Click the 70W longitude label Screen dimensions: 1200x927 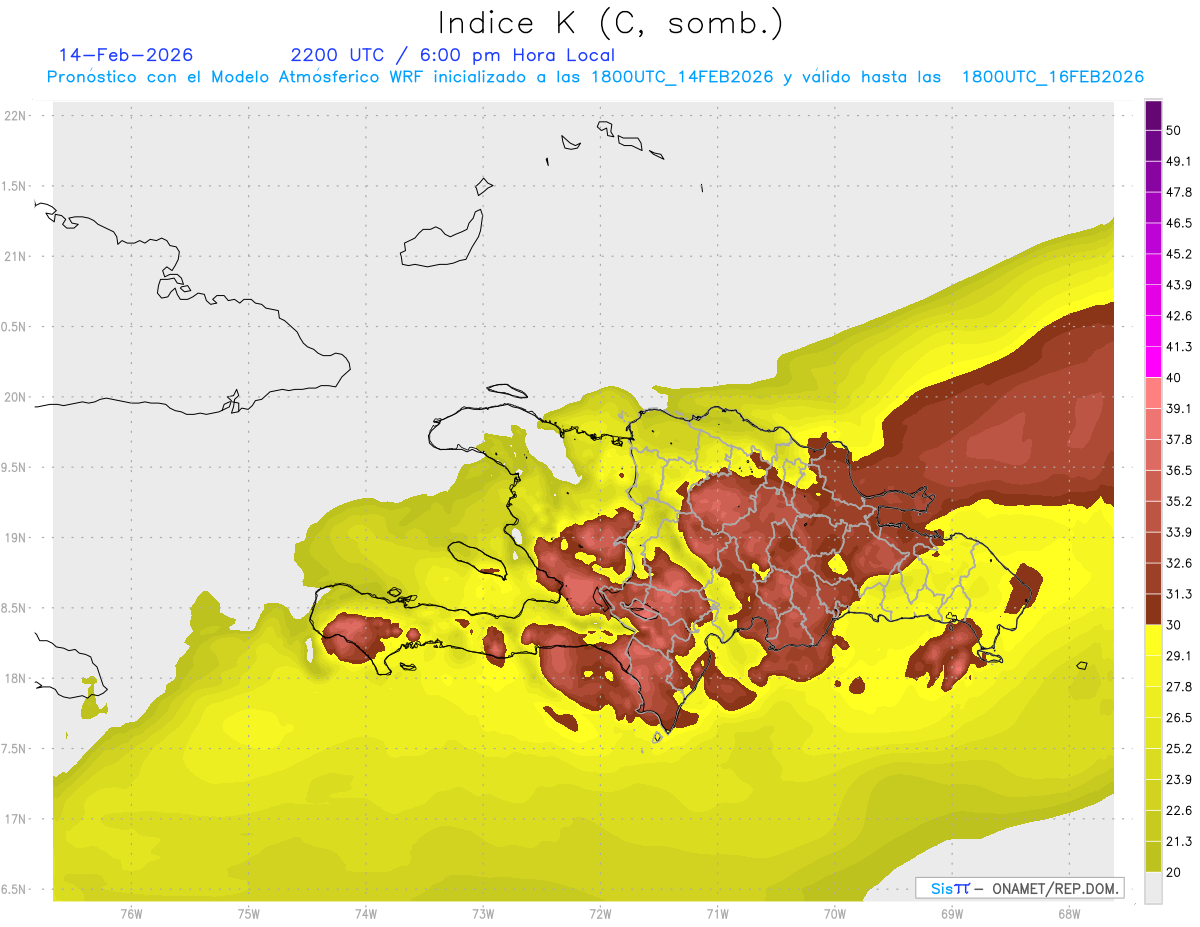click(x=834, y=914)
